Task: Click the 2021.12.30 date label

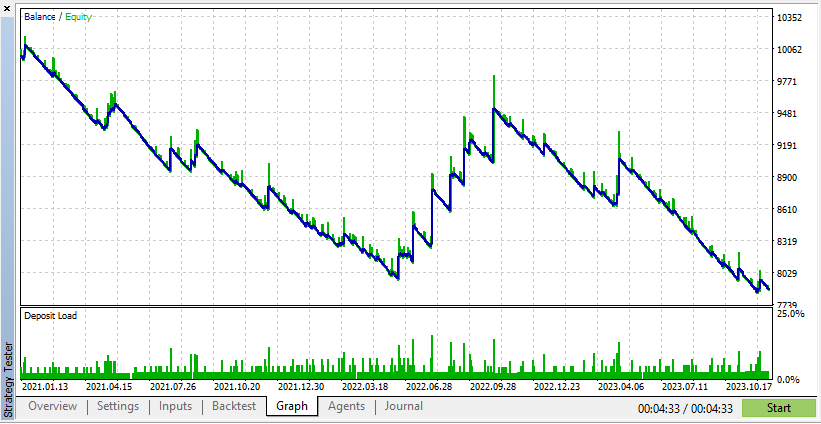Action: point(301,387)
